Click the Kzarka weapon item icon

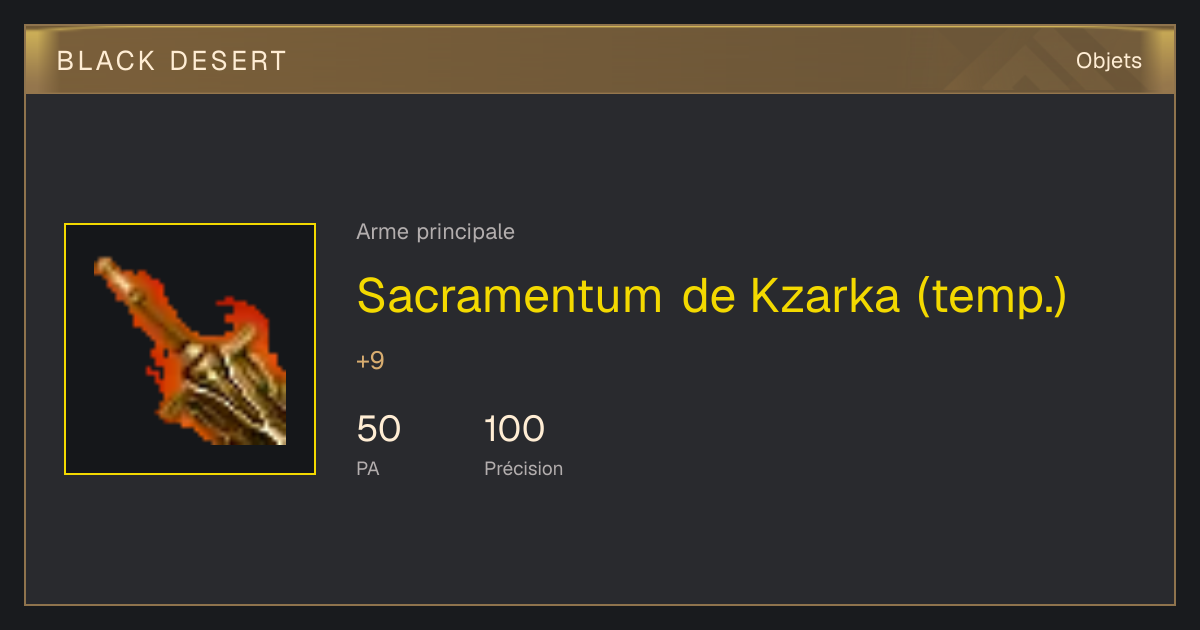(x=190, y=350)
